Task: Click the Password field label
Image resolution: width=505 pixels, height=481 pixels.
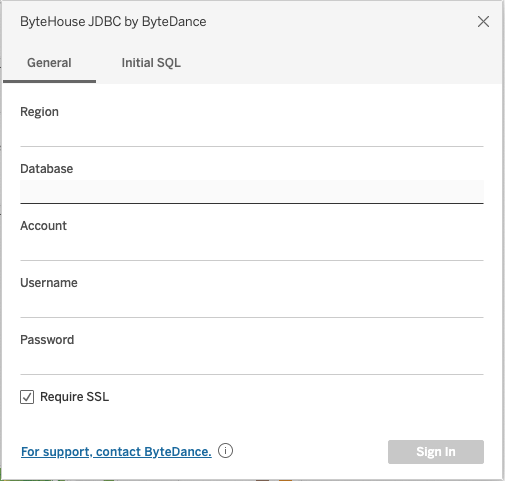Action: pos(47,340)
